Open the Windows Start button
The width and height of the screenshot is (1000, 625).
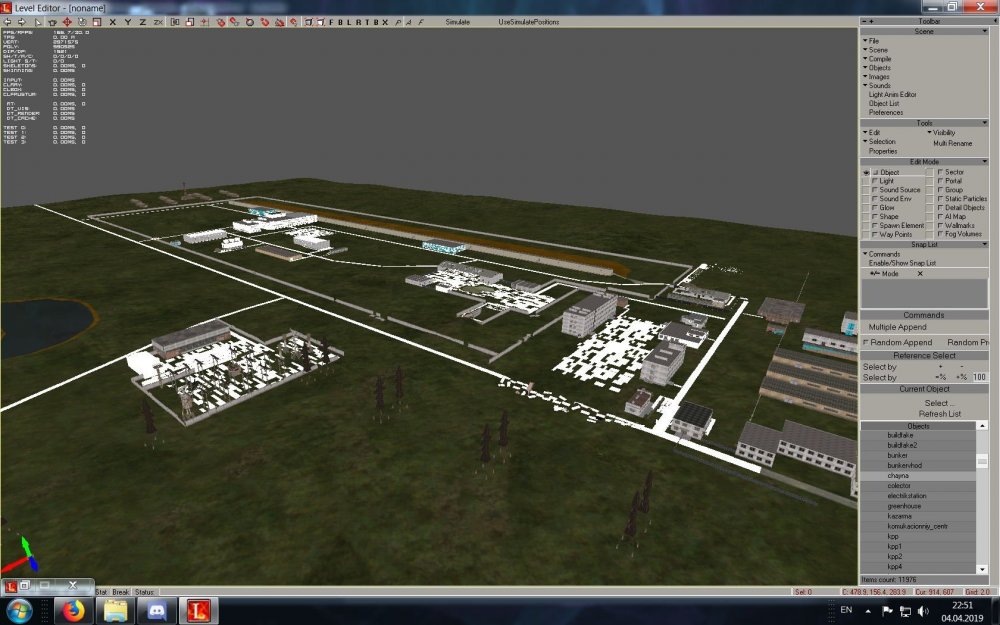[19, 611]
